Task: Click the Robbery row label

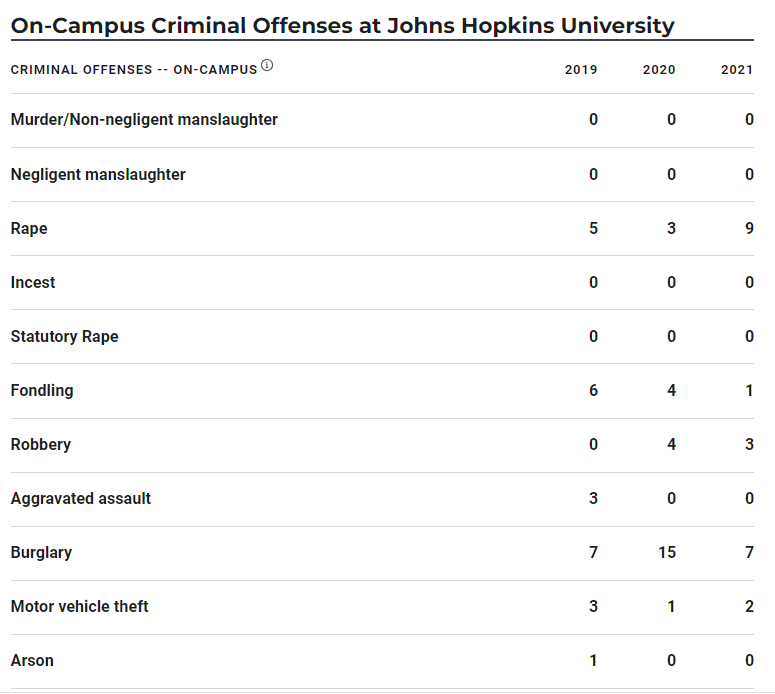Action: coord(41,444)
